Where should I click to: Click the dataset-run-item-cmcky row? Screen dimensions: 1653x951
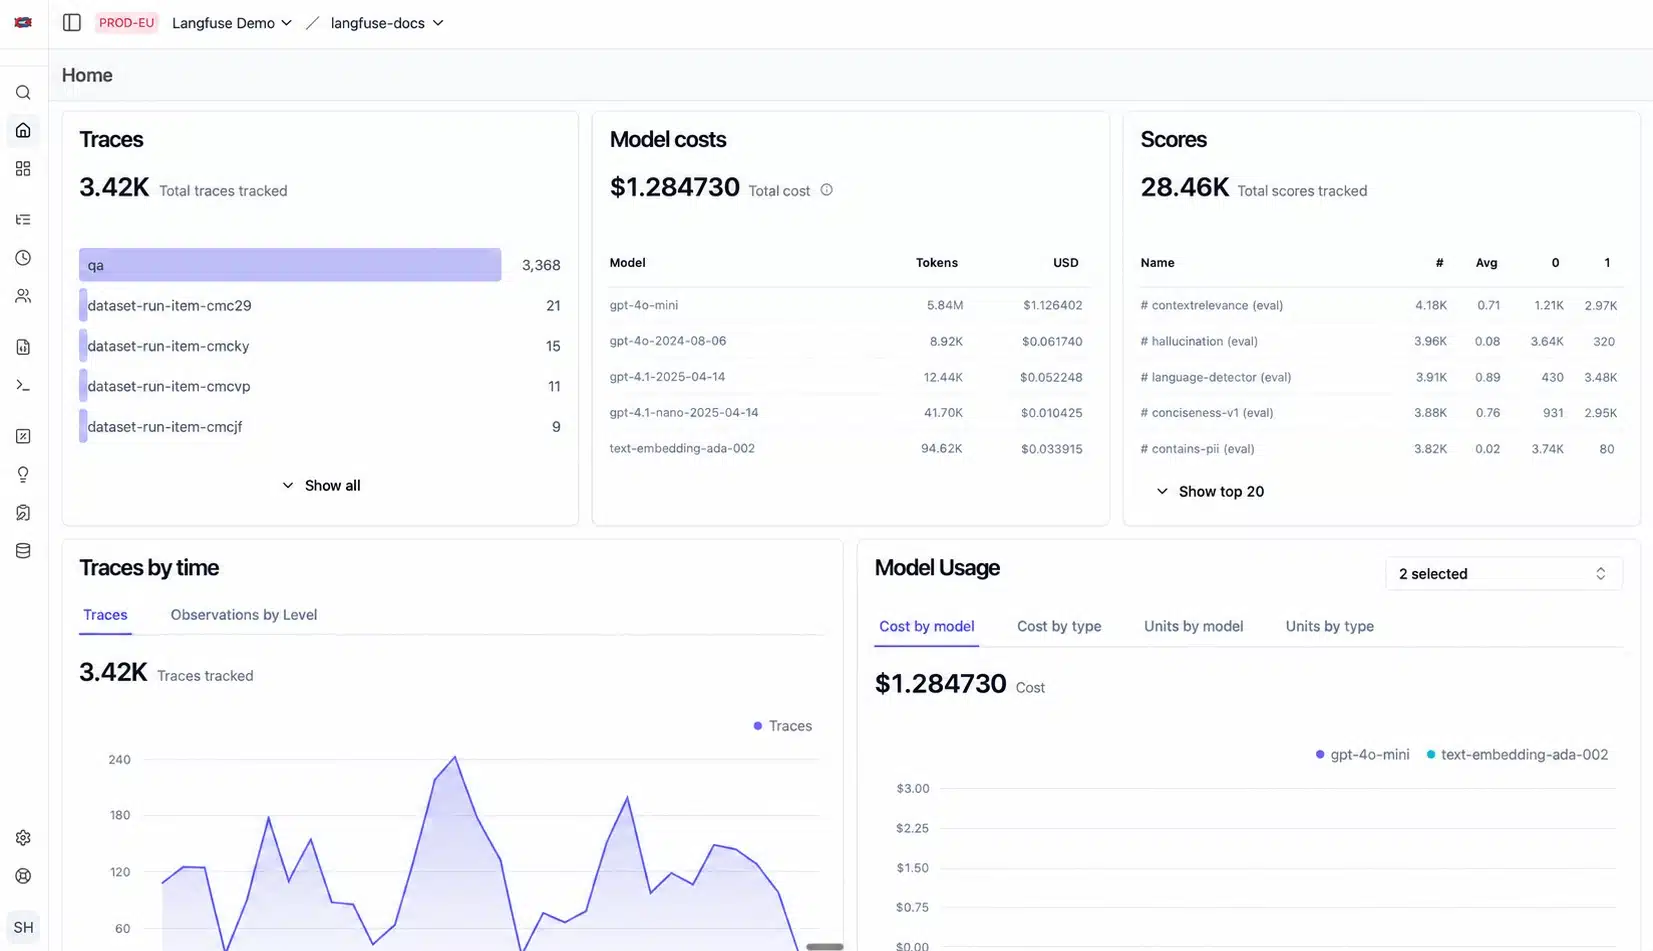pyautogui.click(x=320, y=346)
